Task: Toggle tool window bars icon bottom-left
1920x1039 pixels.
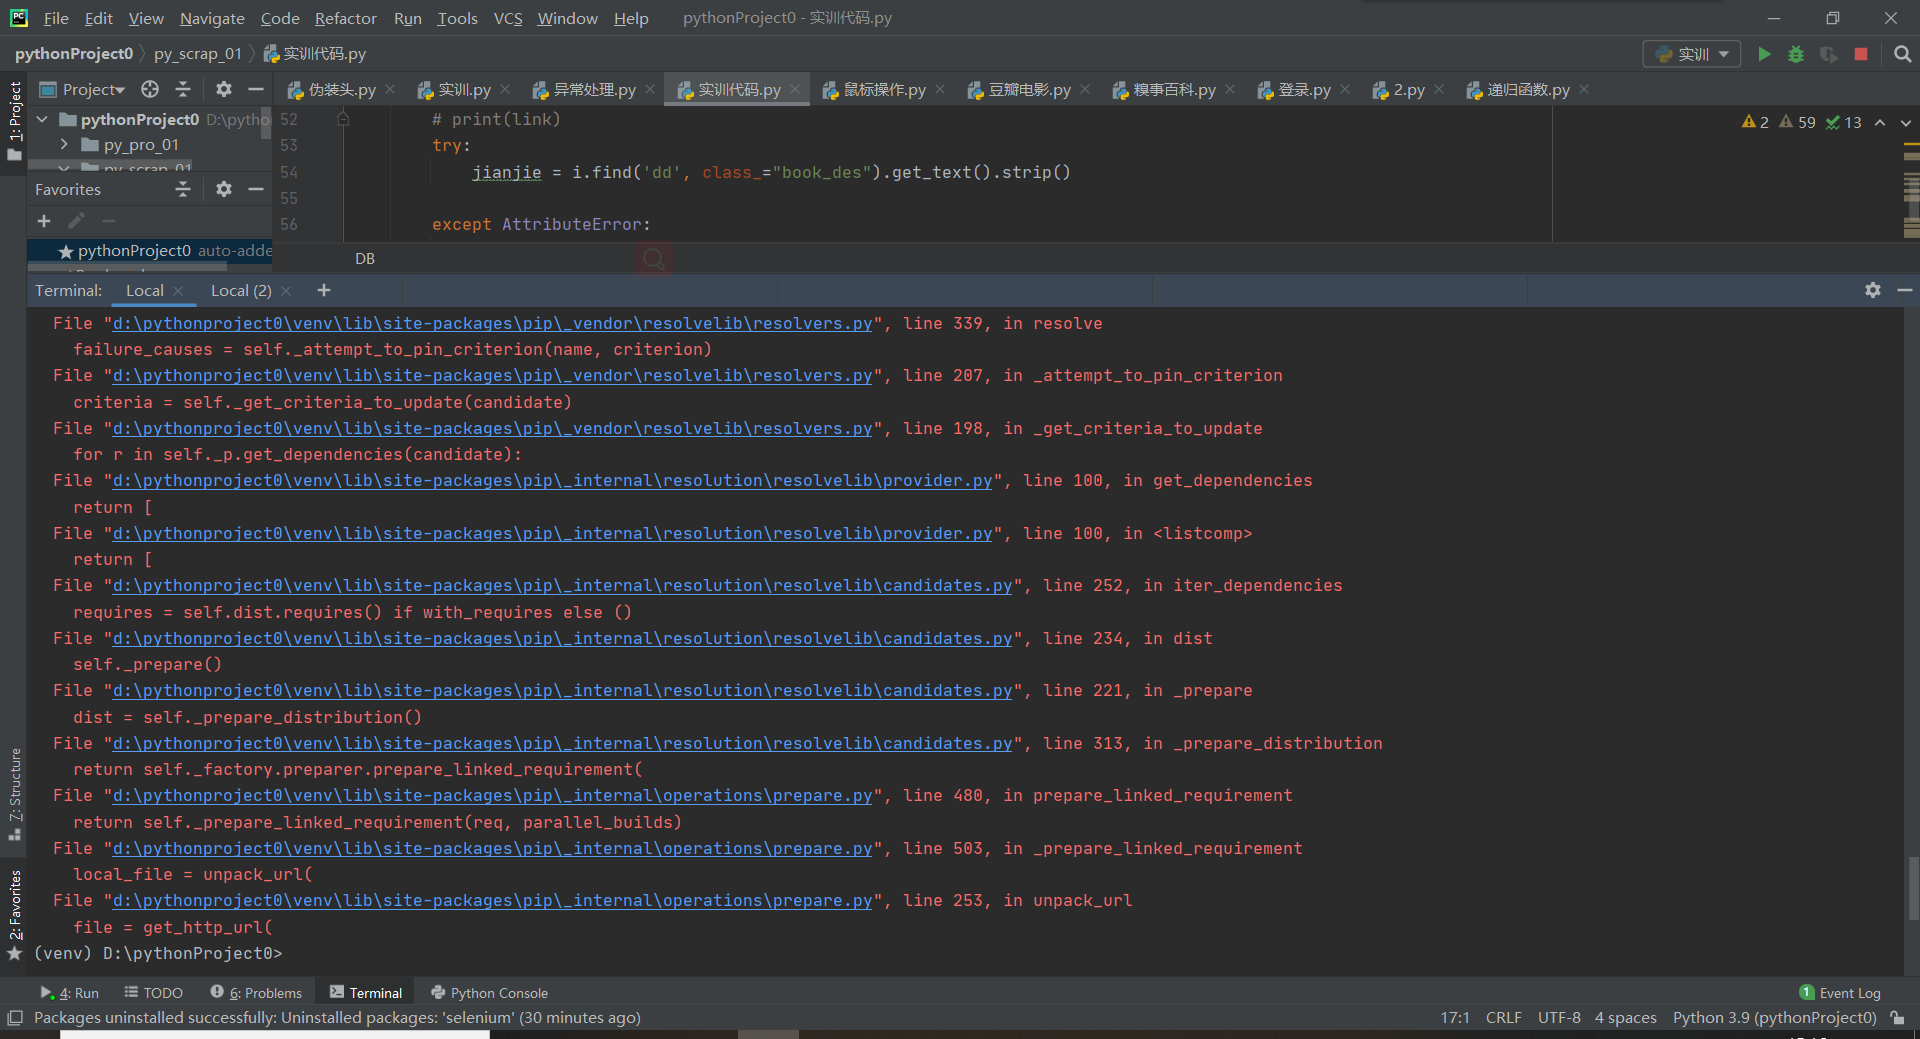Action: [x=15, y=1018]
